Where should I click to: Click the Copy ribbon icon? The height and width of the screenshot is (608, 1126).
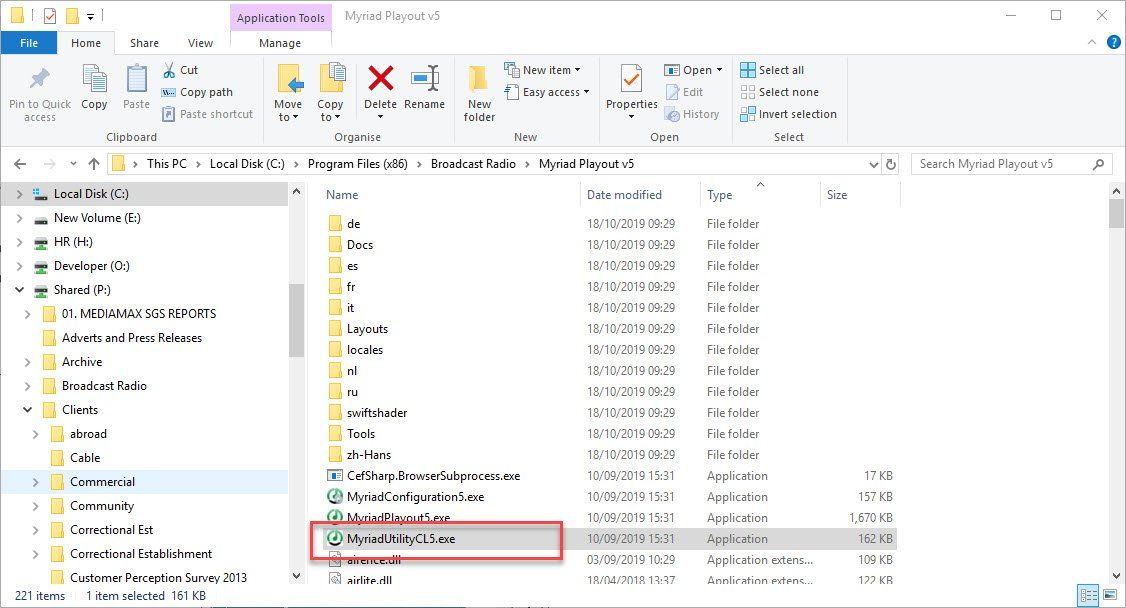[94, 78]
